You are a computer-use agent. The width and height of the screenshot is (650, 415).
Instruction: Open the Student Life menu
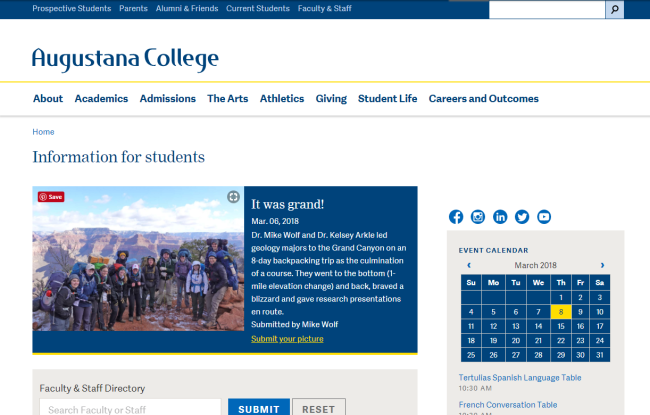coord(388,99)
